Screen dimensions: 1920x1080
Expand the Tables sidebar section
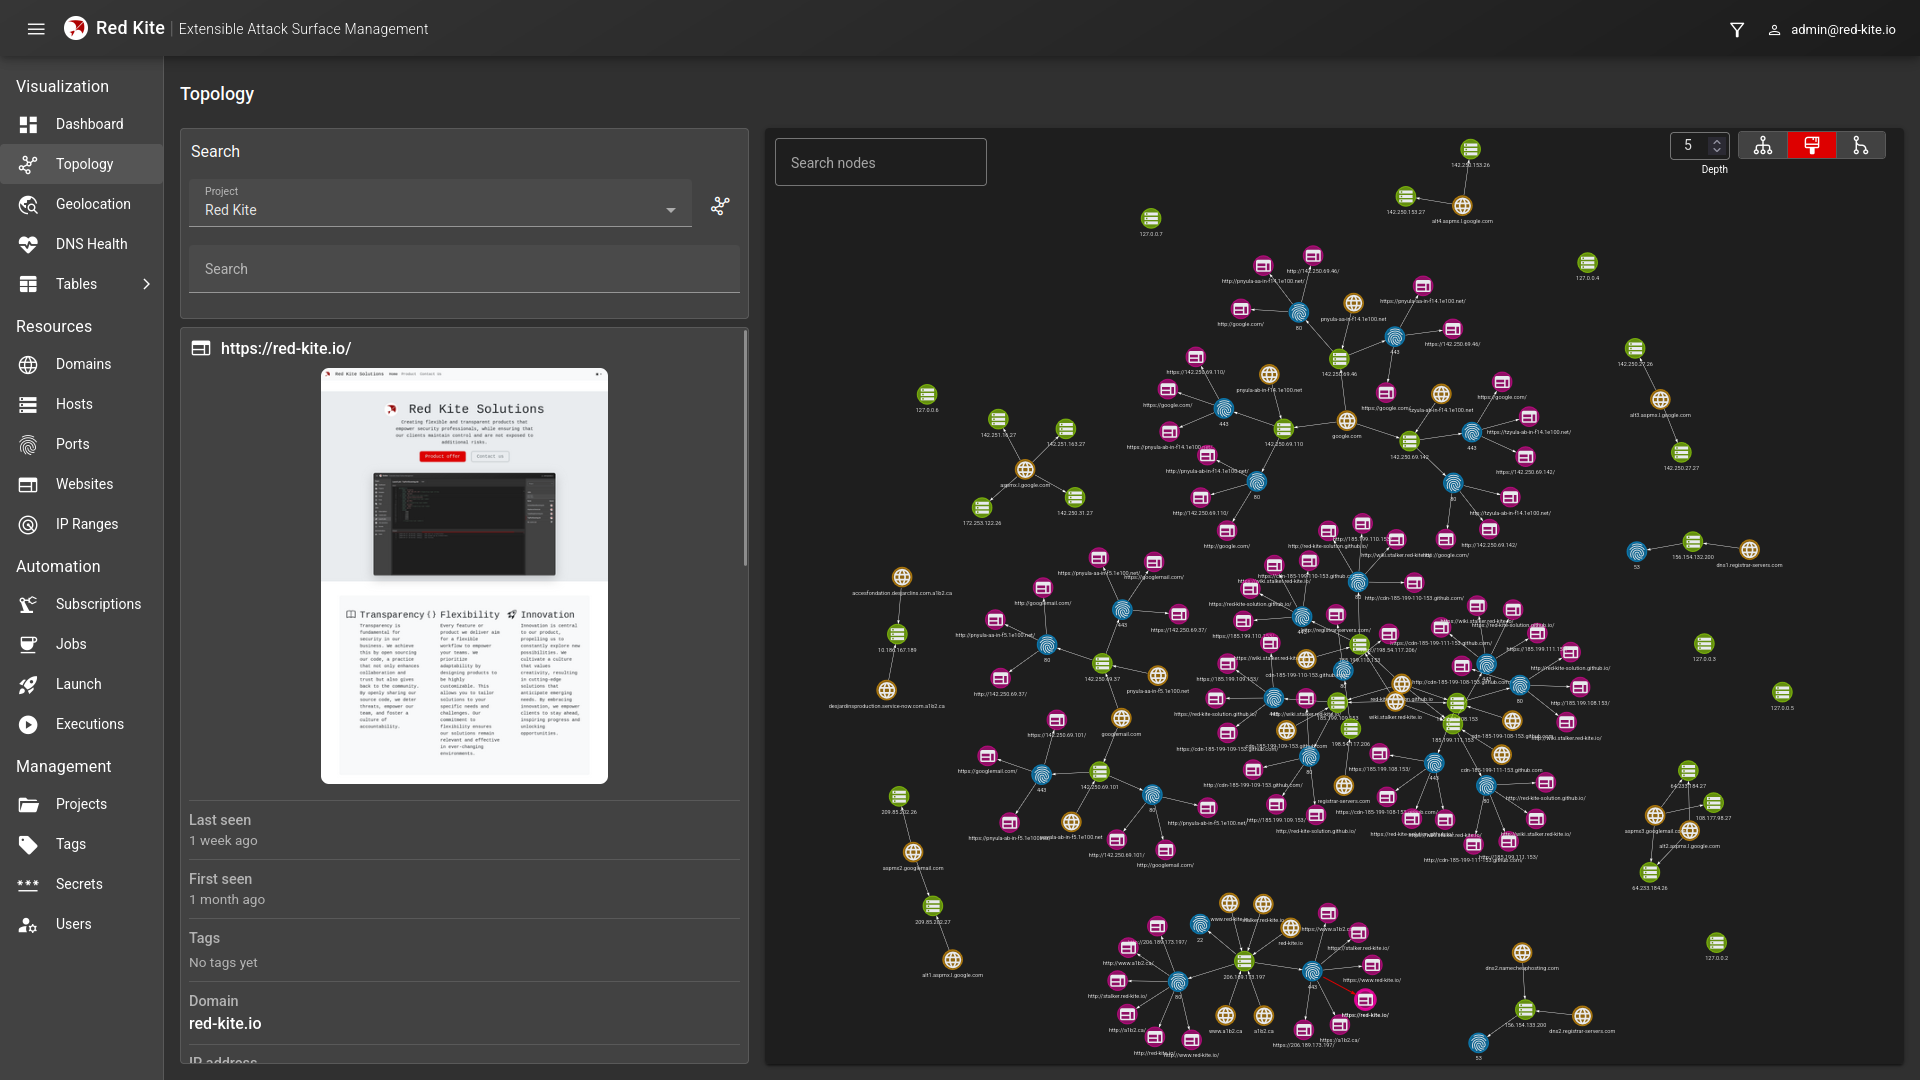146,284
